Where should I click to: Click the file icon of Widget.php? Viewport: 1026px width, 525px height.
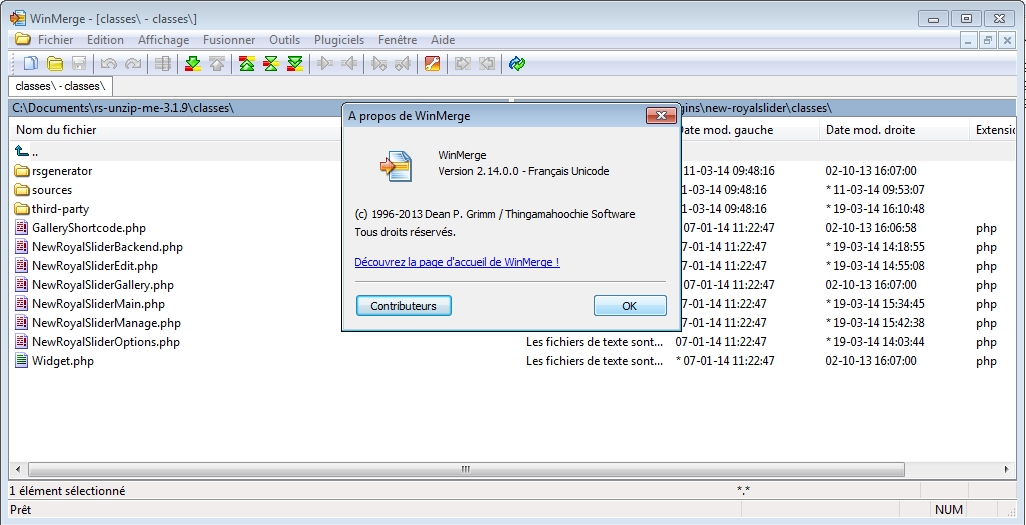(x=22, y=361)
